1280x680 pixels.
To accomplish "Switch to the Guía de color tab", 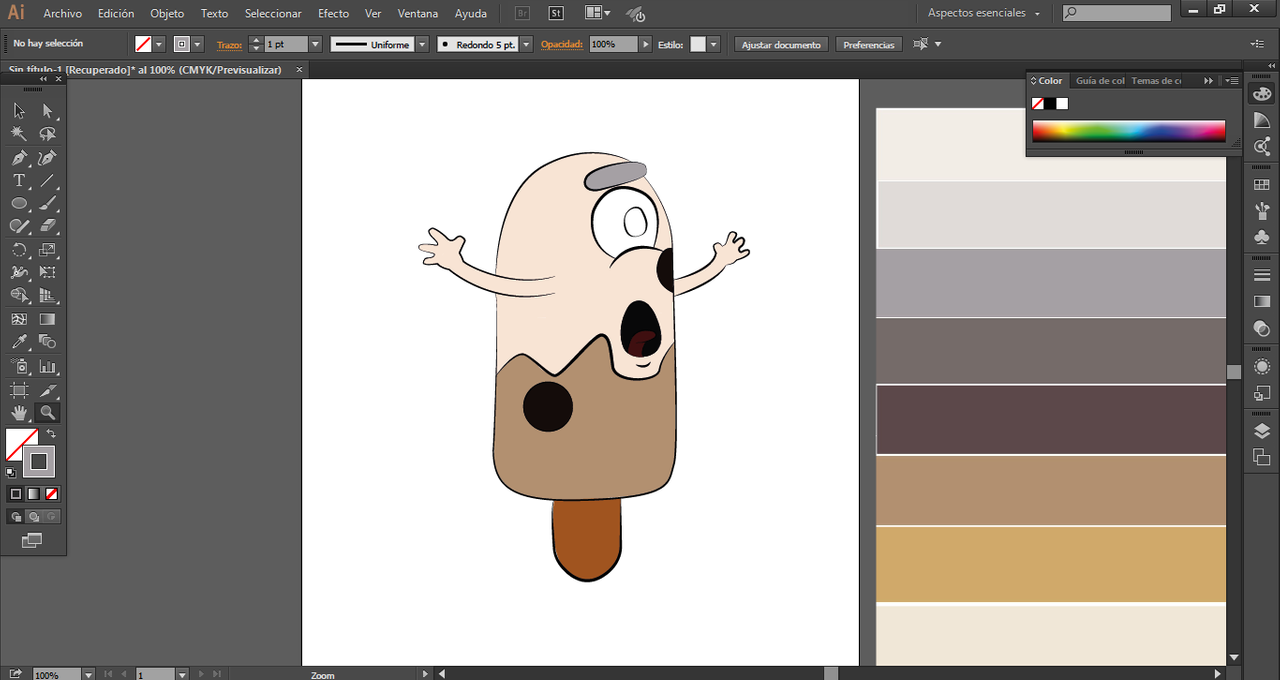I will (x=1099, y=81).
